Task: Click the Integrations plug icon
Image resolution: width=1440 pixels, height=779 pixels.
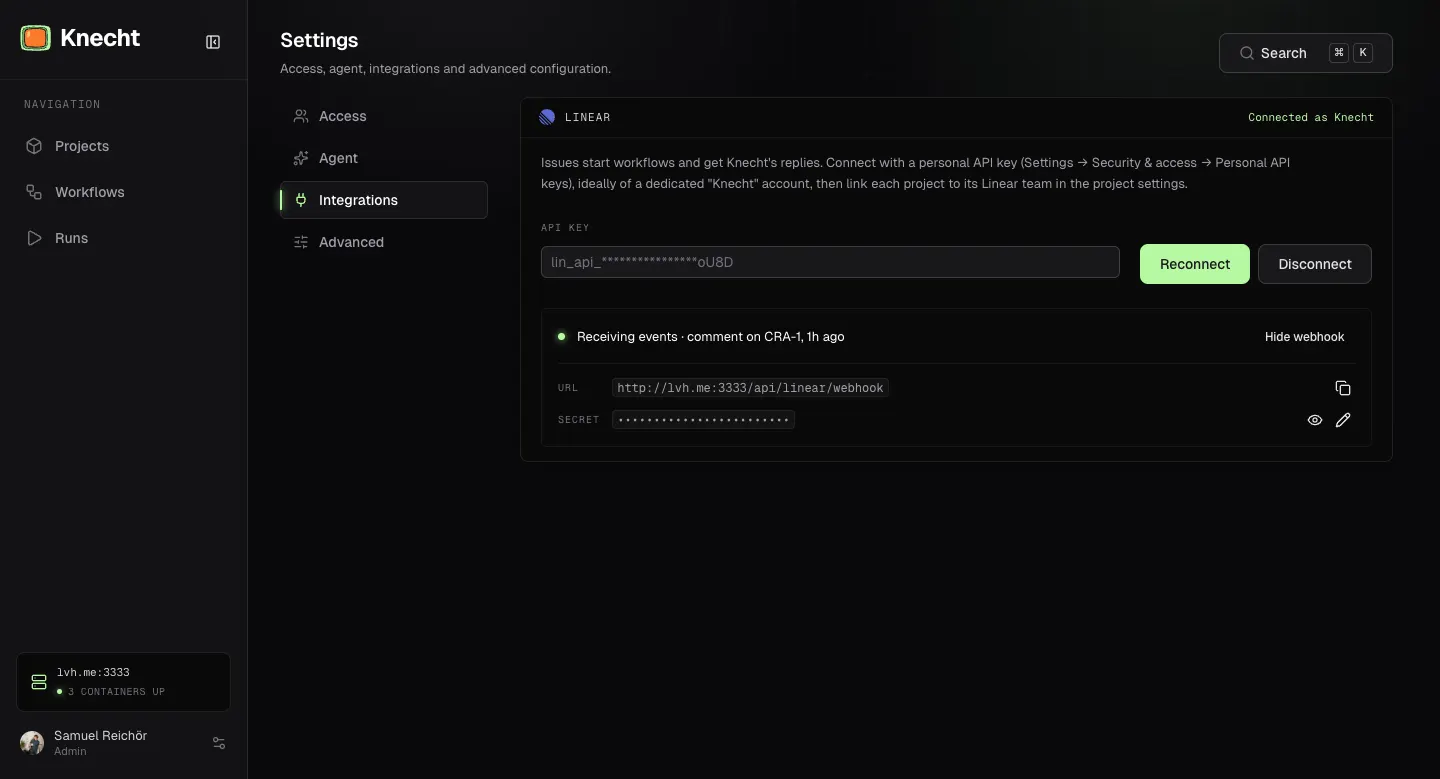Action: pyautogui.click(x=301, y=200)
